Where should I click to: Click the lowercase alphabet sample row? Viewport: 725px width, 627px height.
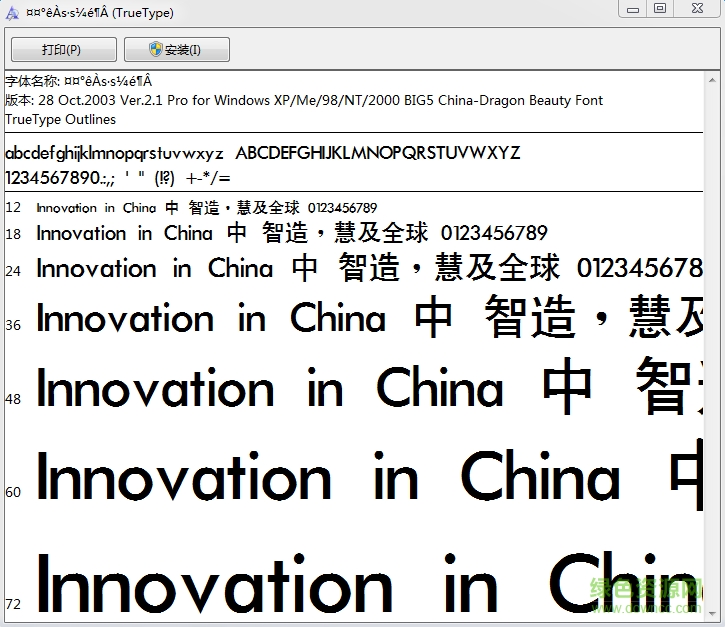[x=114, y=154]
